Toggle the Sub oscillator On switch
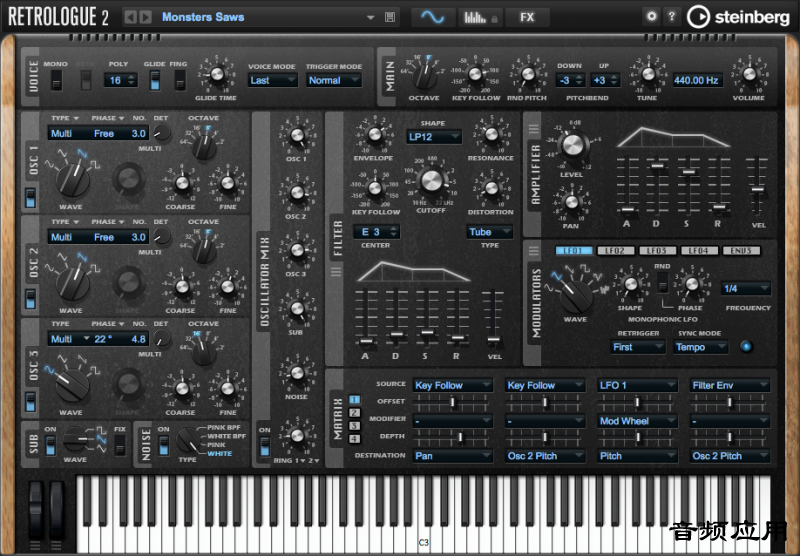The width and height of the screenshot is (800, 556). (x=50, y=446)
